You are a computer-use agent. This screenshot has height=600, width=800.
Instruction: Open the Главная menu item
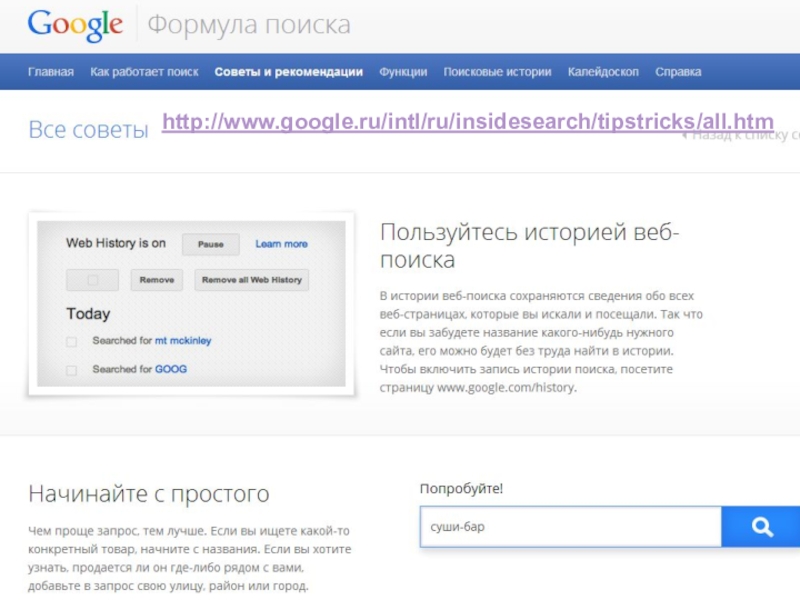(51, 72)
